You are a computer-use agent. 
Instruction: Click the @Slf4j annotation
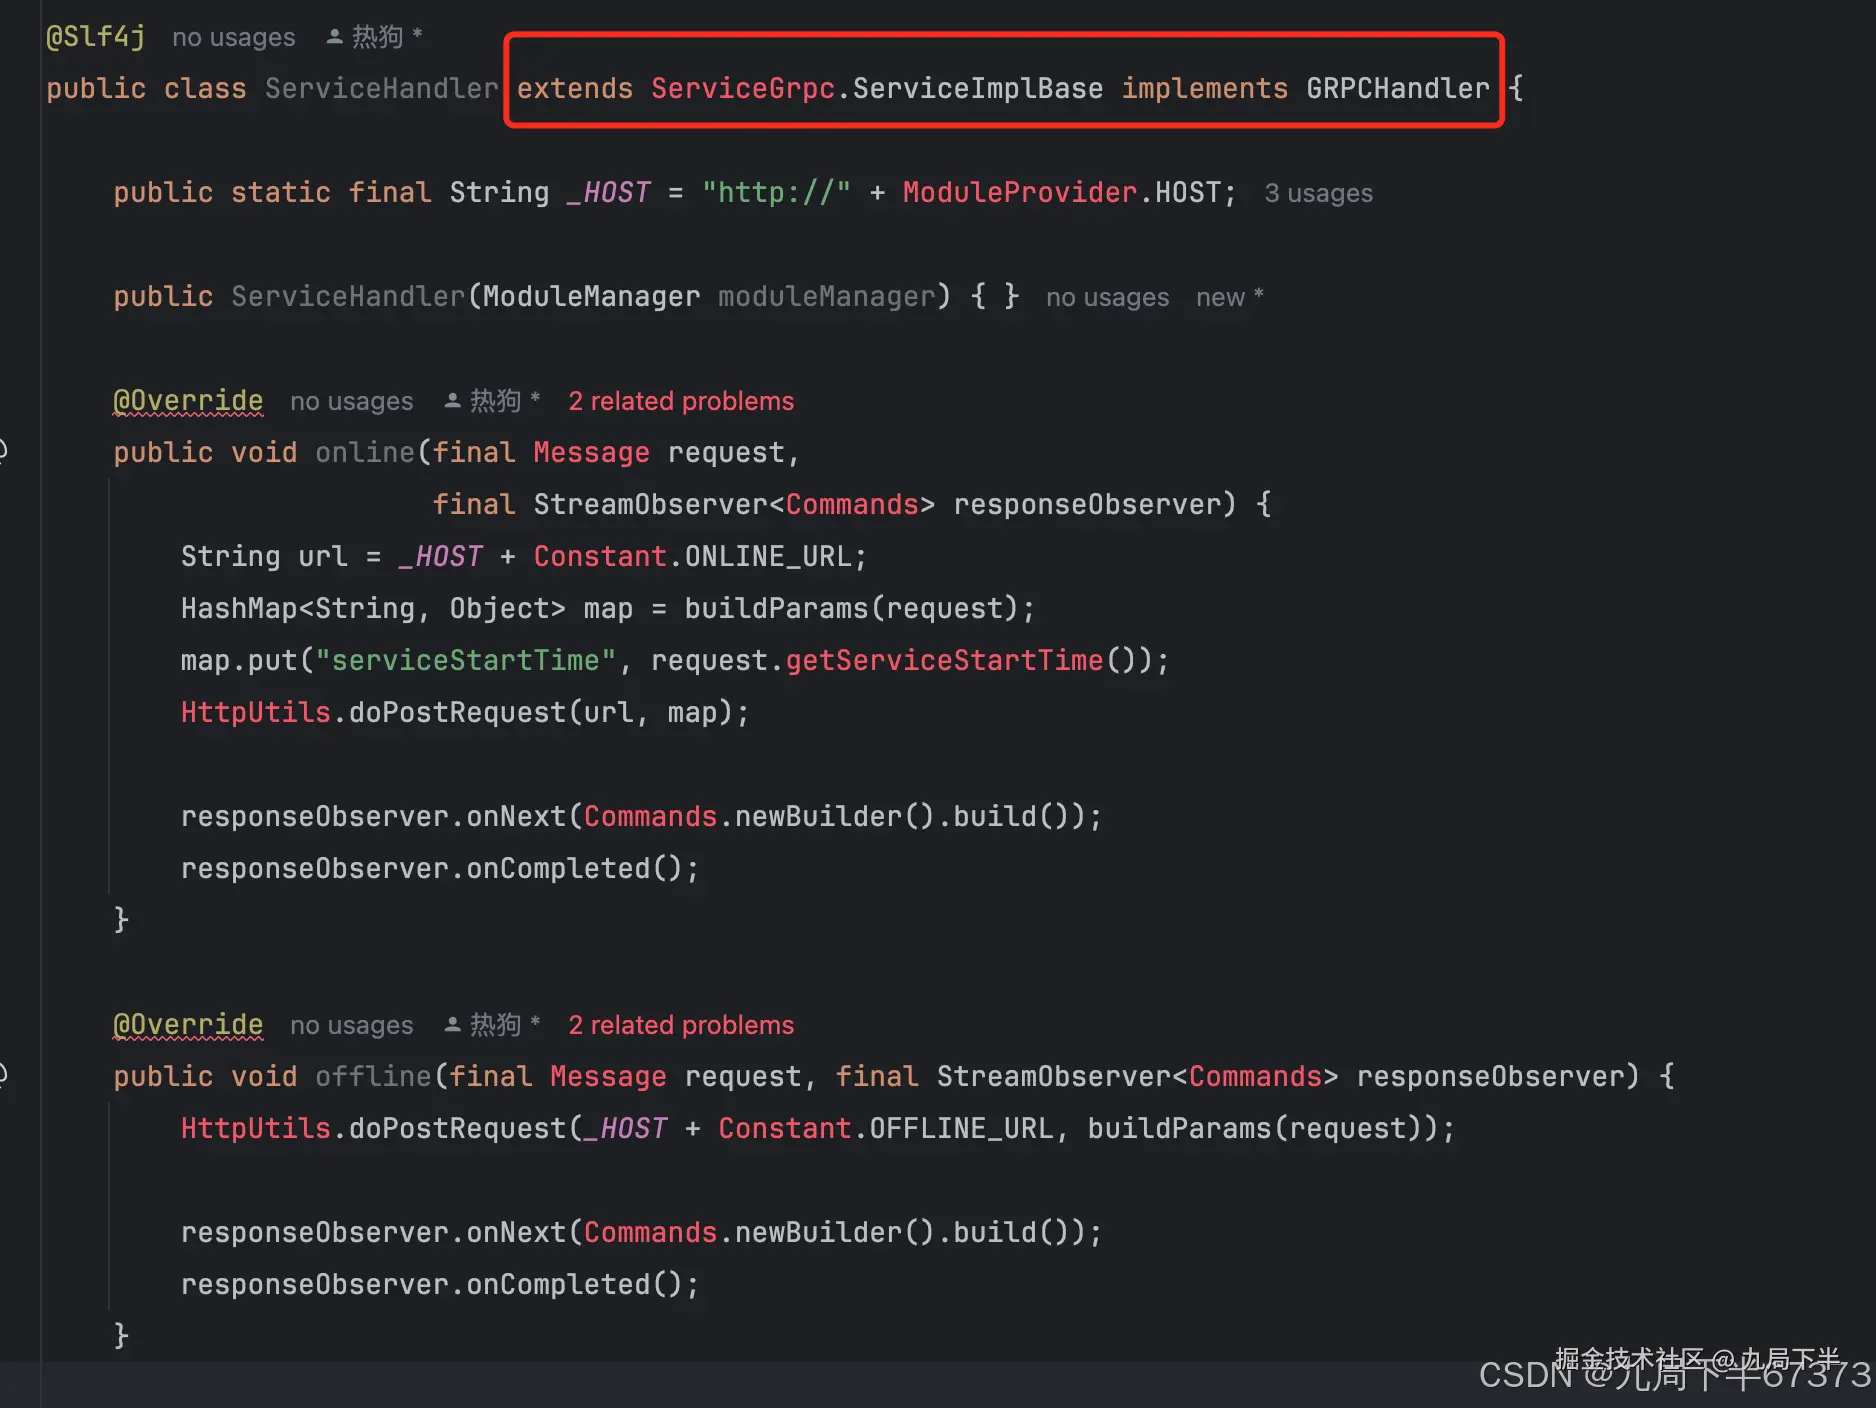coord(96,37)
